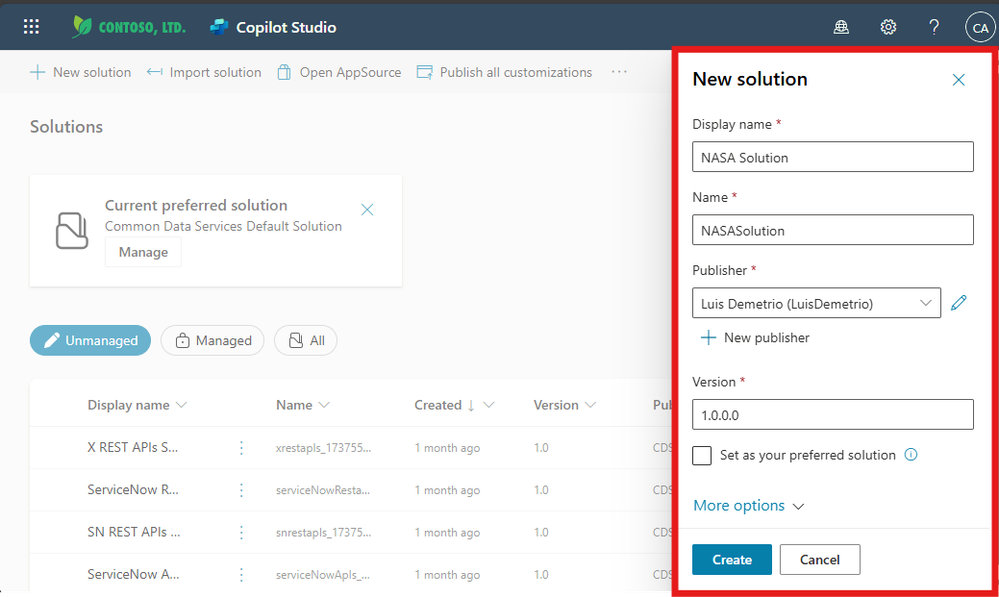Open the environment picker icon
The image size is (999, 597).
click(x=841, y=27)
